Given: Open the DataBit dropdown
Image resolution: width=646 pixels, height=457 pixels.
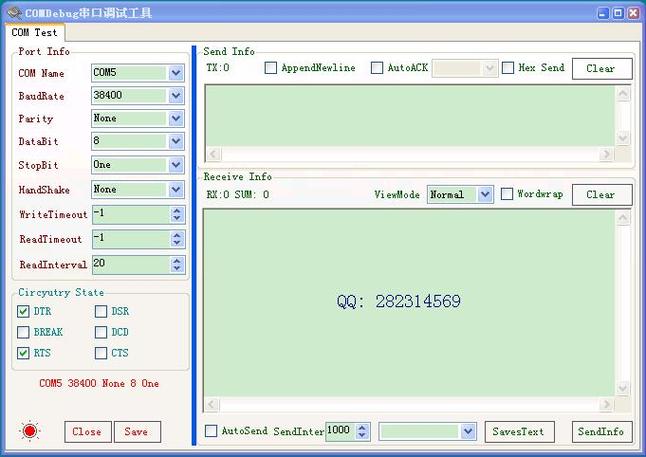Looking at the screenshot, I should coord(176,141).
